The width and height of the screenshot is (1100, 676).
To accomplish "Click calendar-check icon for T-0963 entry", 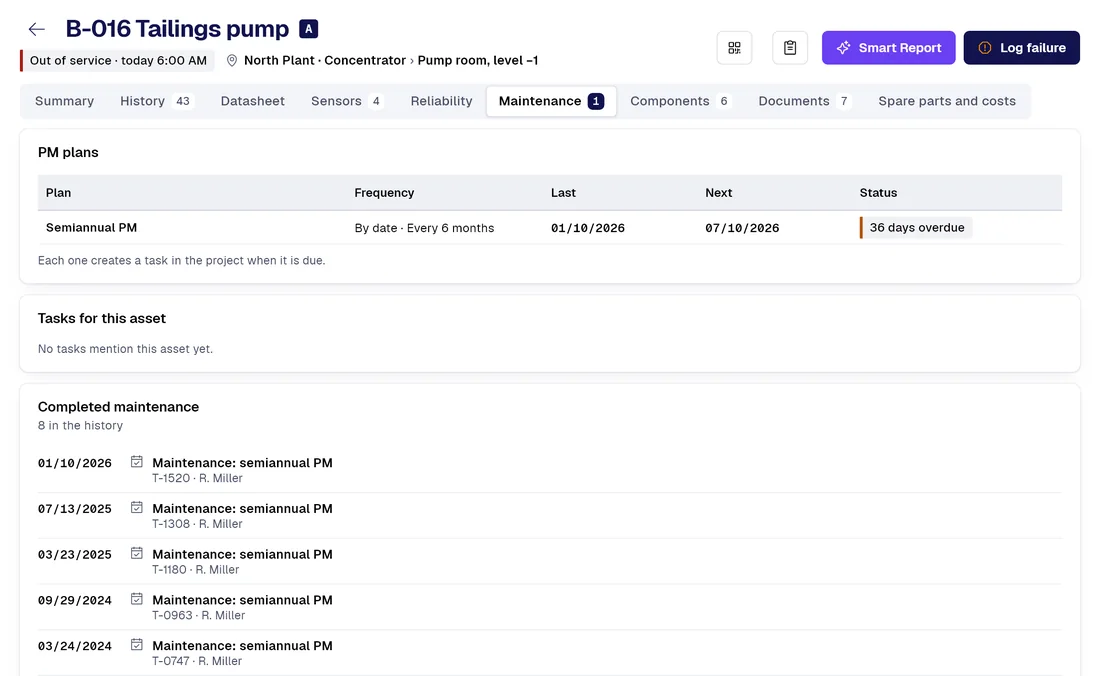I will (x=137, y=599).
